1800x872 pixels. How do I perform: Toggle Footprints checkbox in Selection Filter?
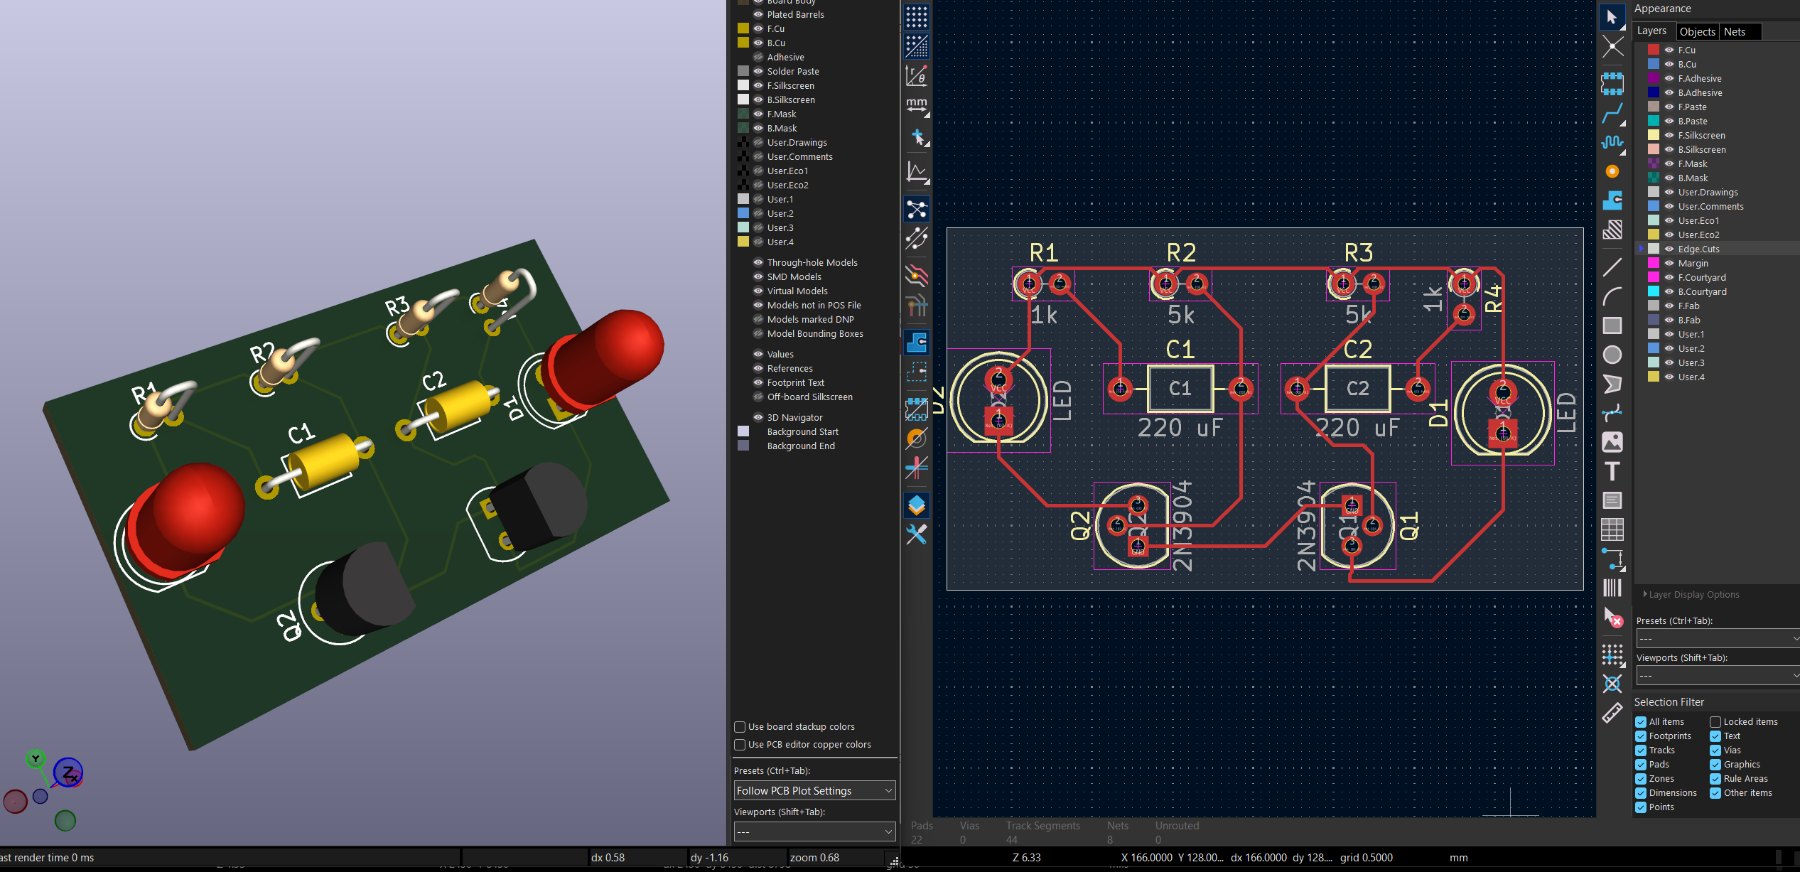pyautogui.click(x=1641, y=736)
